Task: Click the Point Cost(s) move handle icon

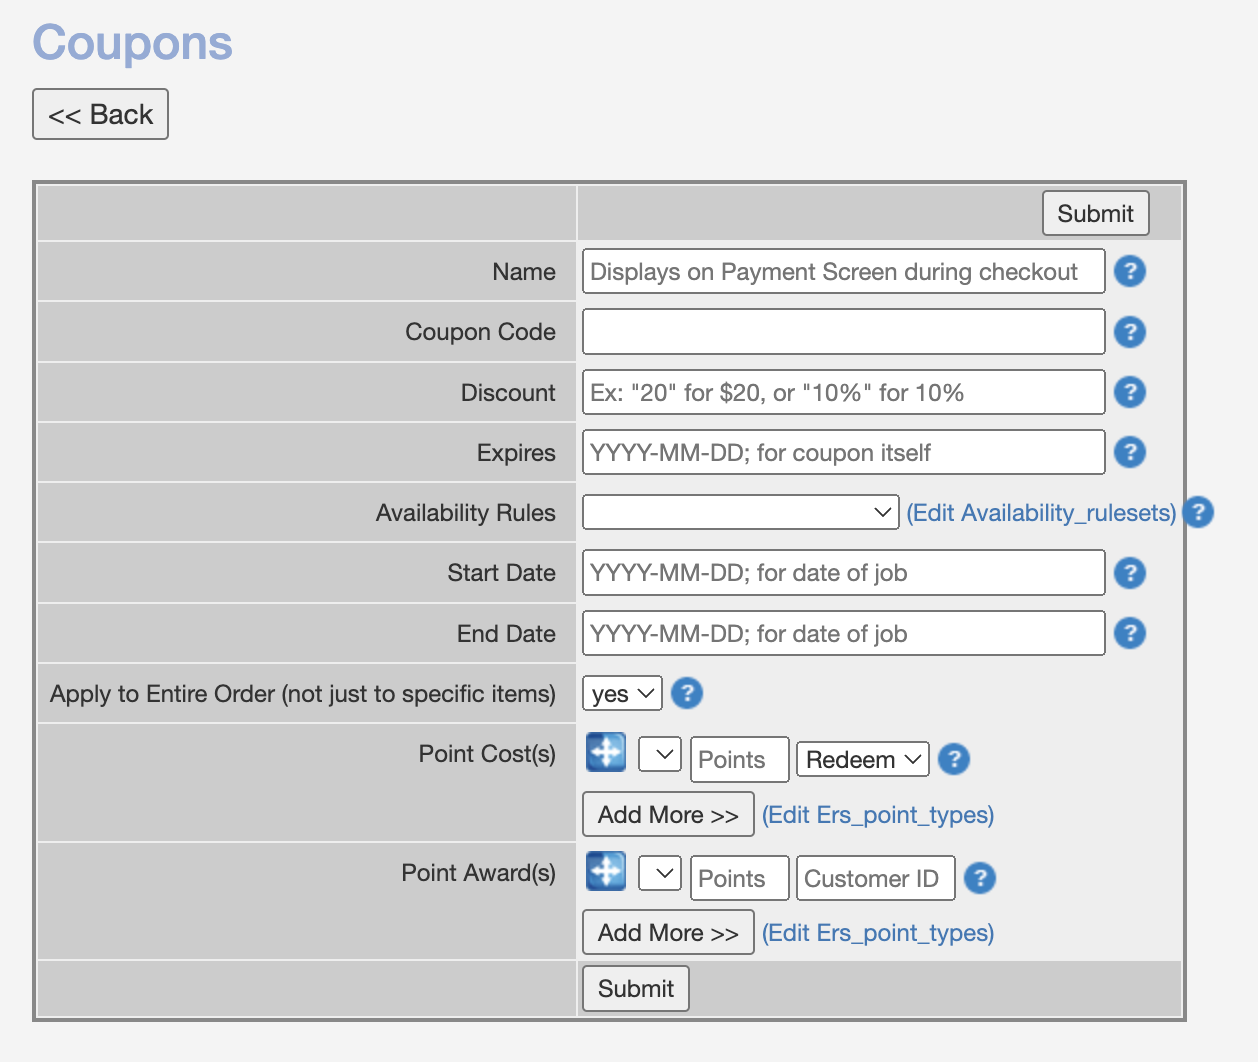Action: pyautogui.click(x=606, y=752)
